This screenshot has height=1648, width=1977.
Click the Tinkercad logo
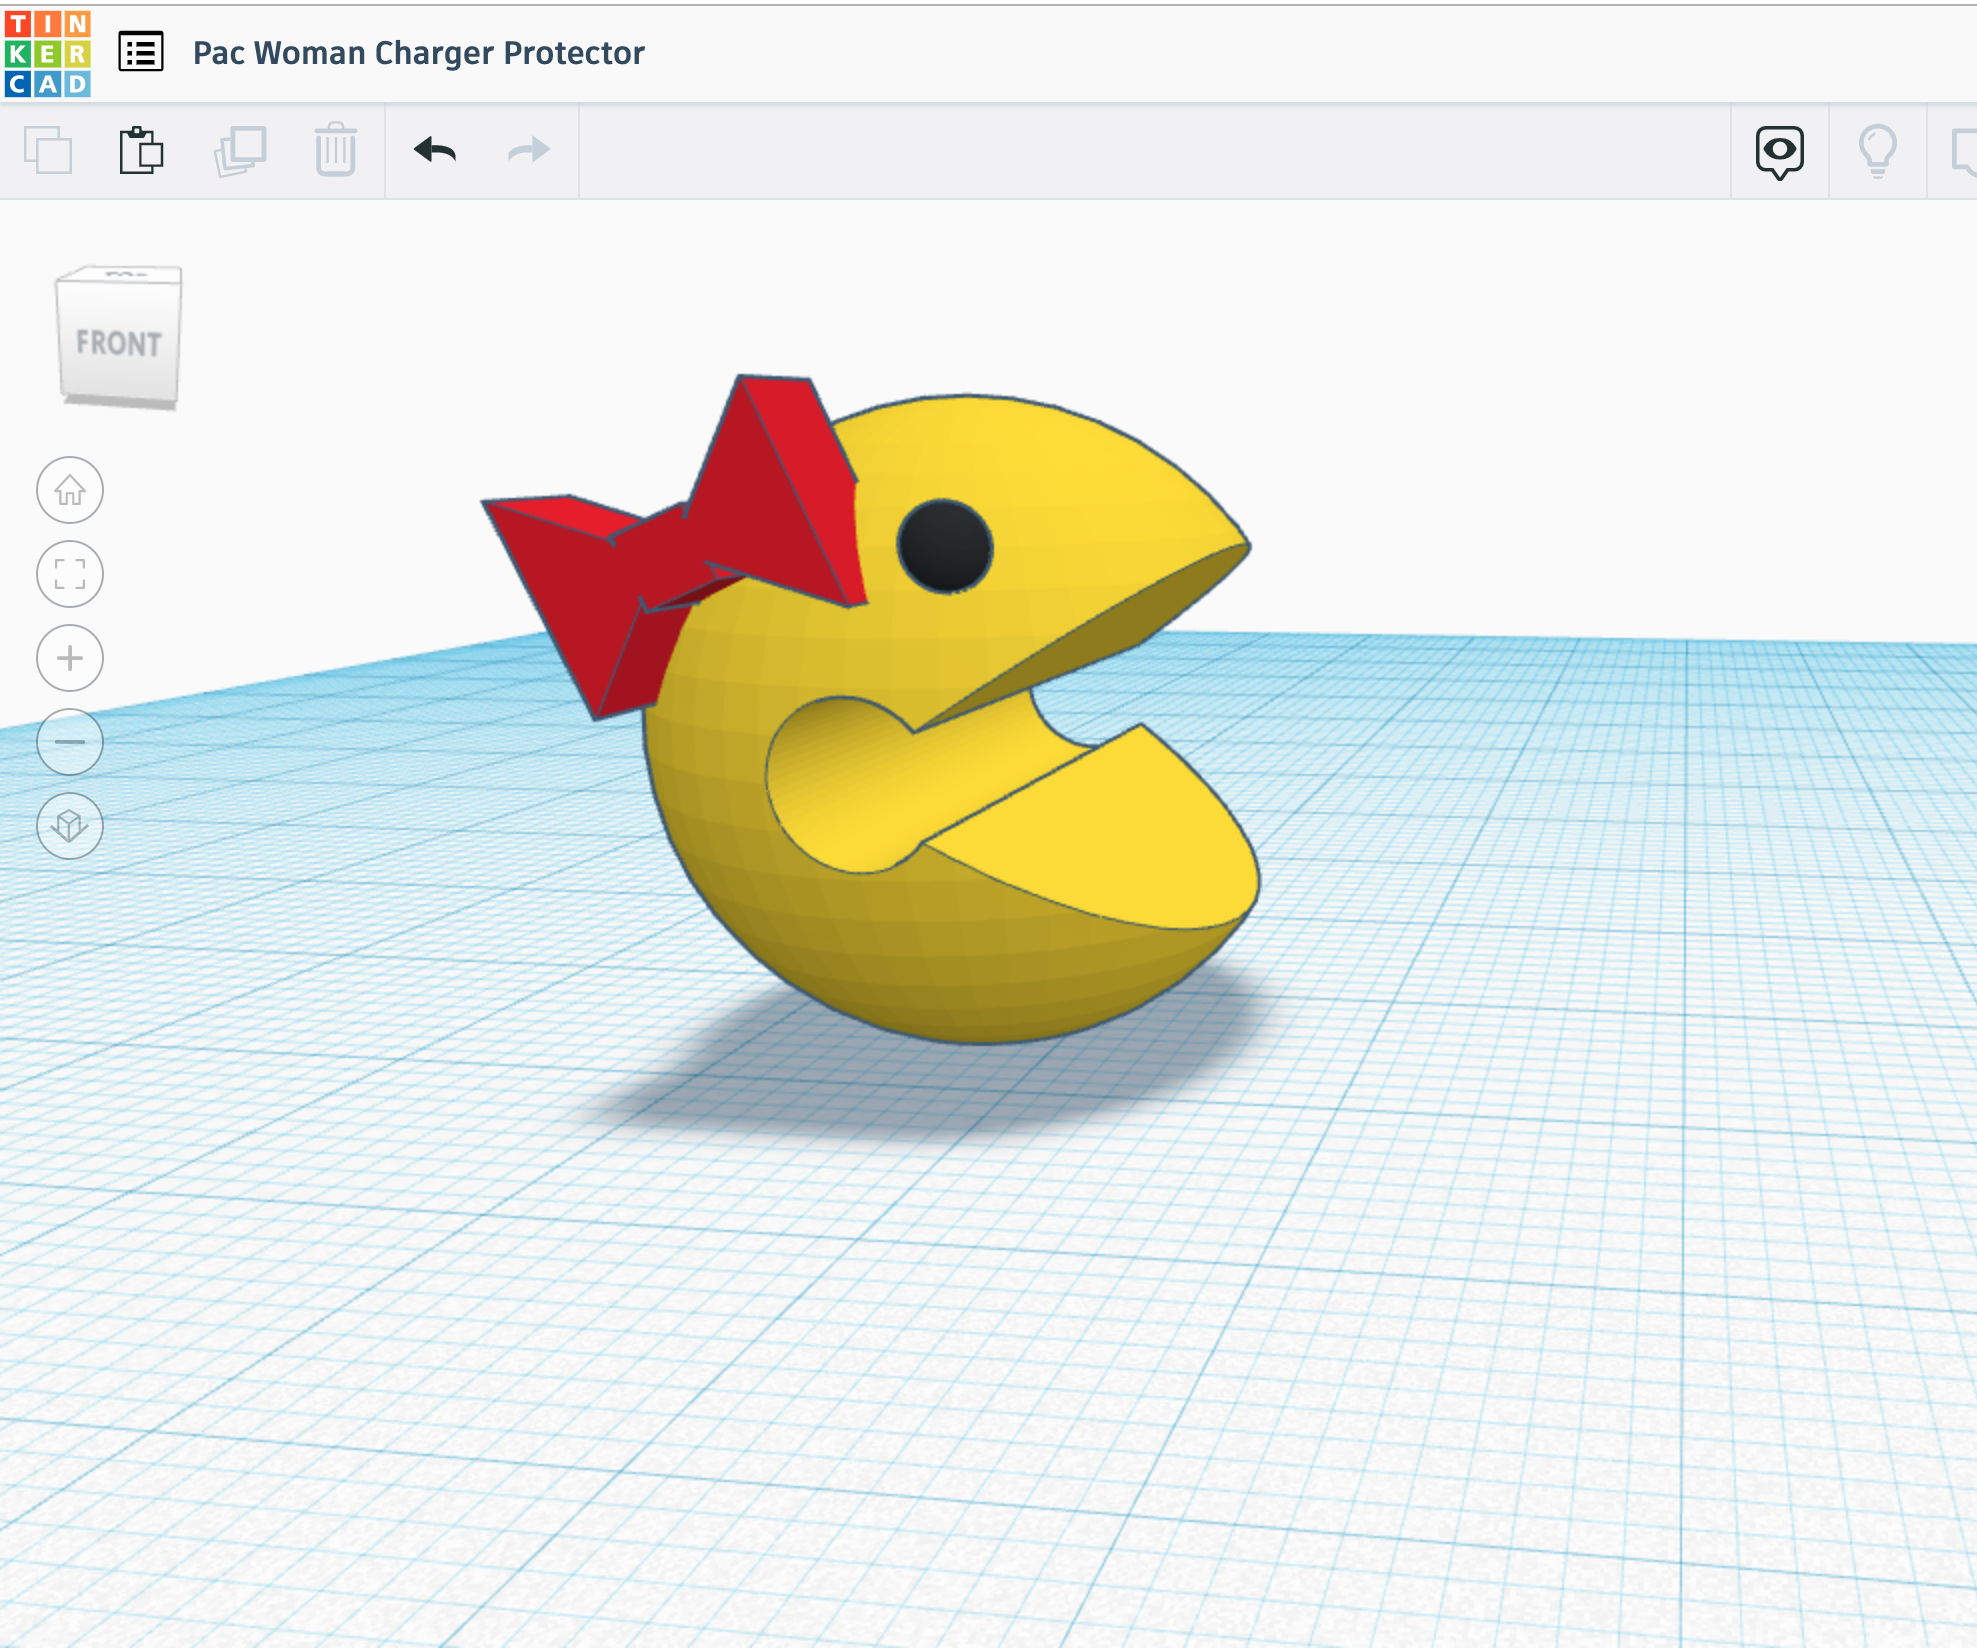click(47, 54)
